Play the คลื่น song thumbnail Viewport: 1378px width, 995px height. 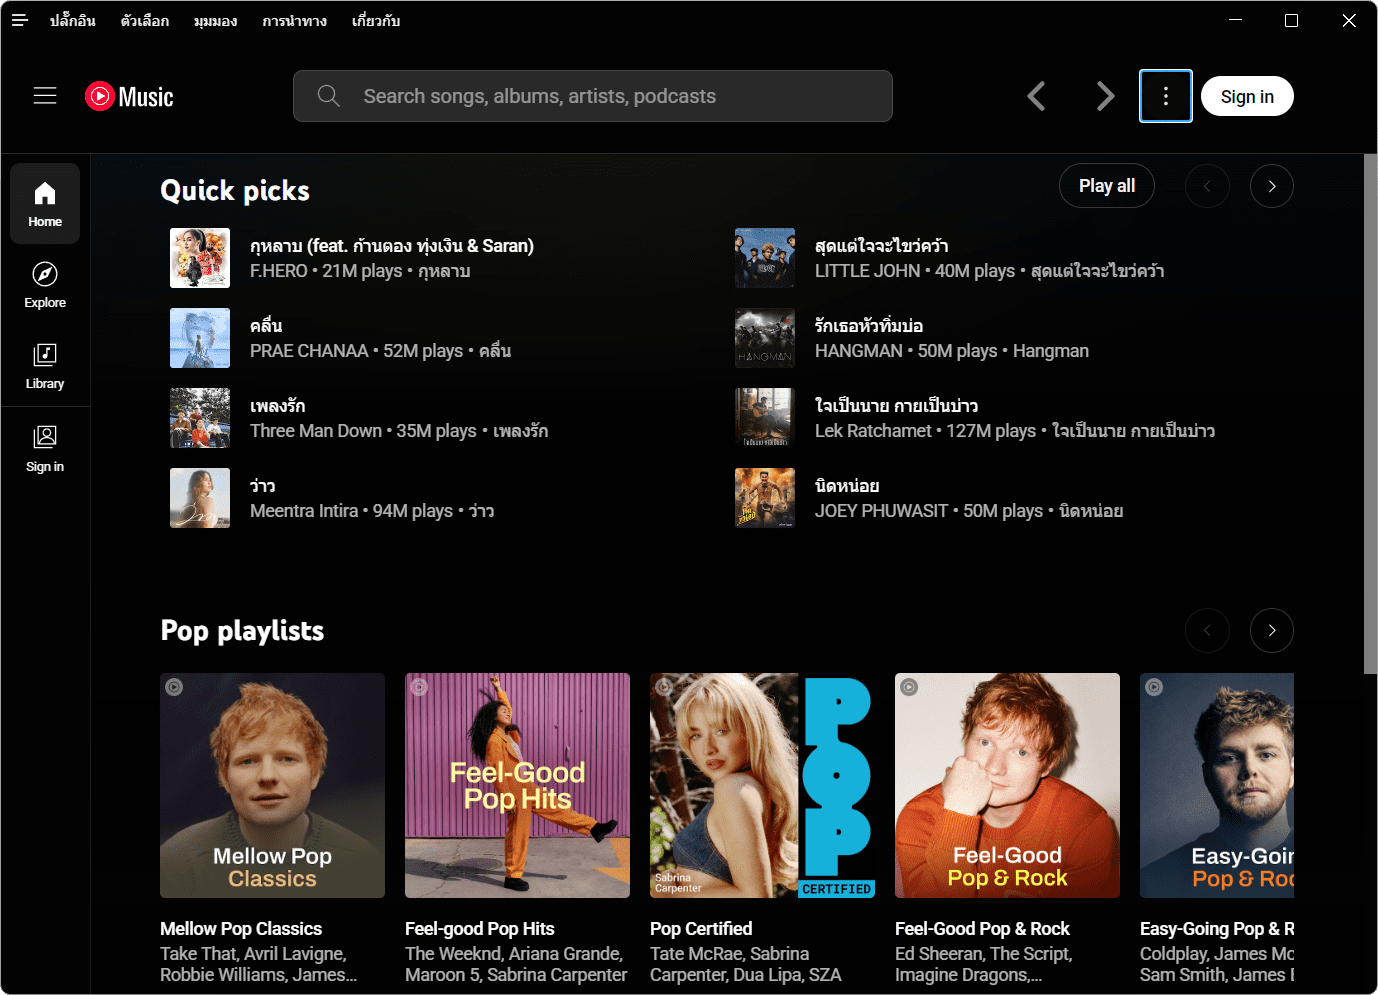[x=200, y=338]
